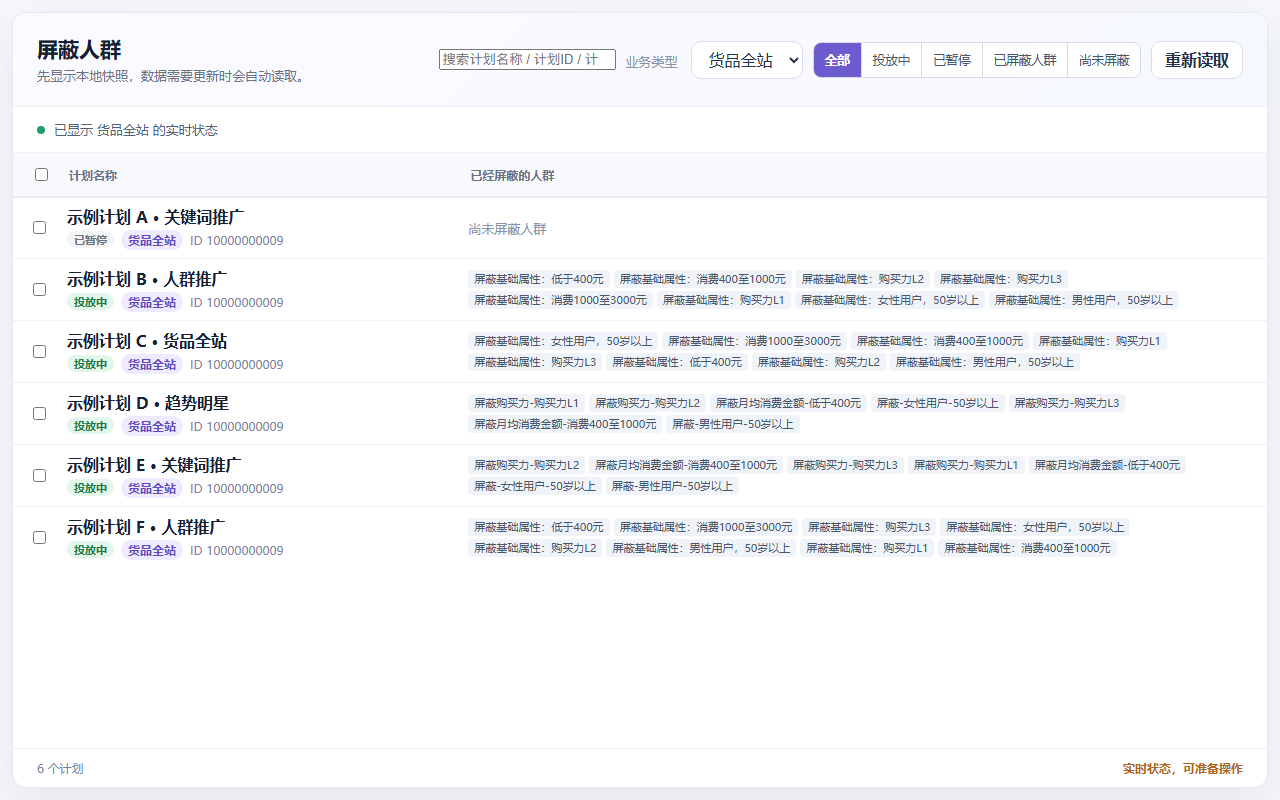The height and width of the screenshot is (800, 1280).
Task: Filter by 投放中 status
Action: tap(891, 60)
